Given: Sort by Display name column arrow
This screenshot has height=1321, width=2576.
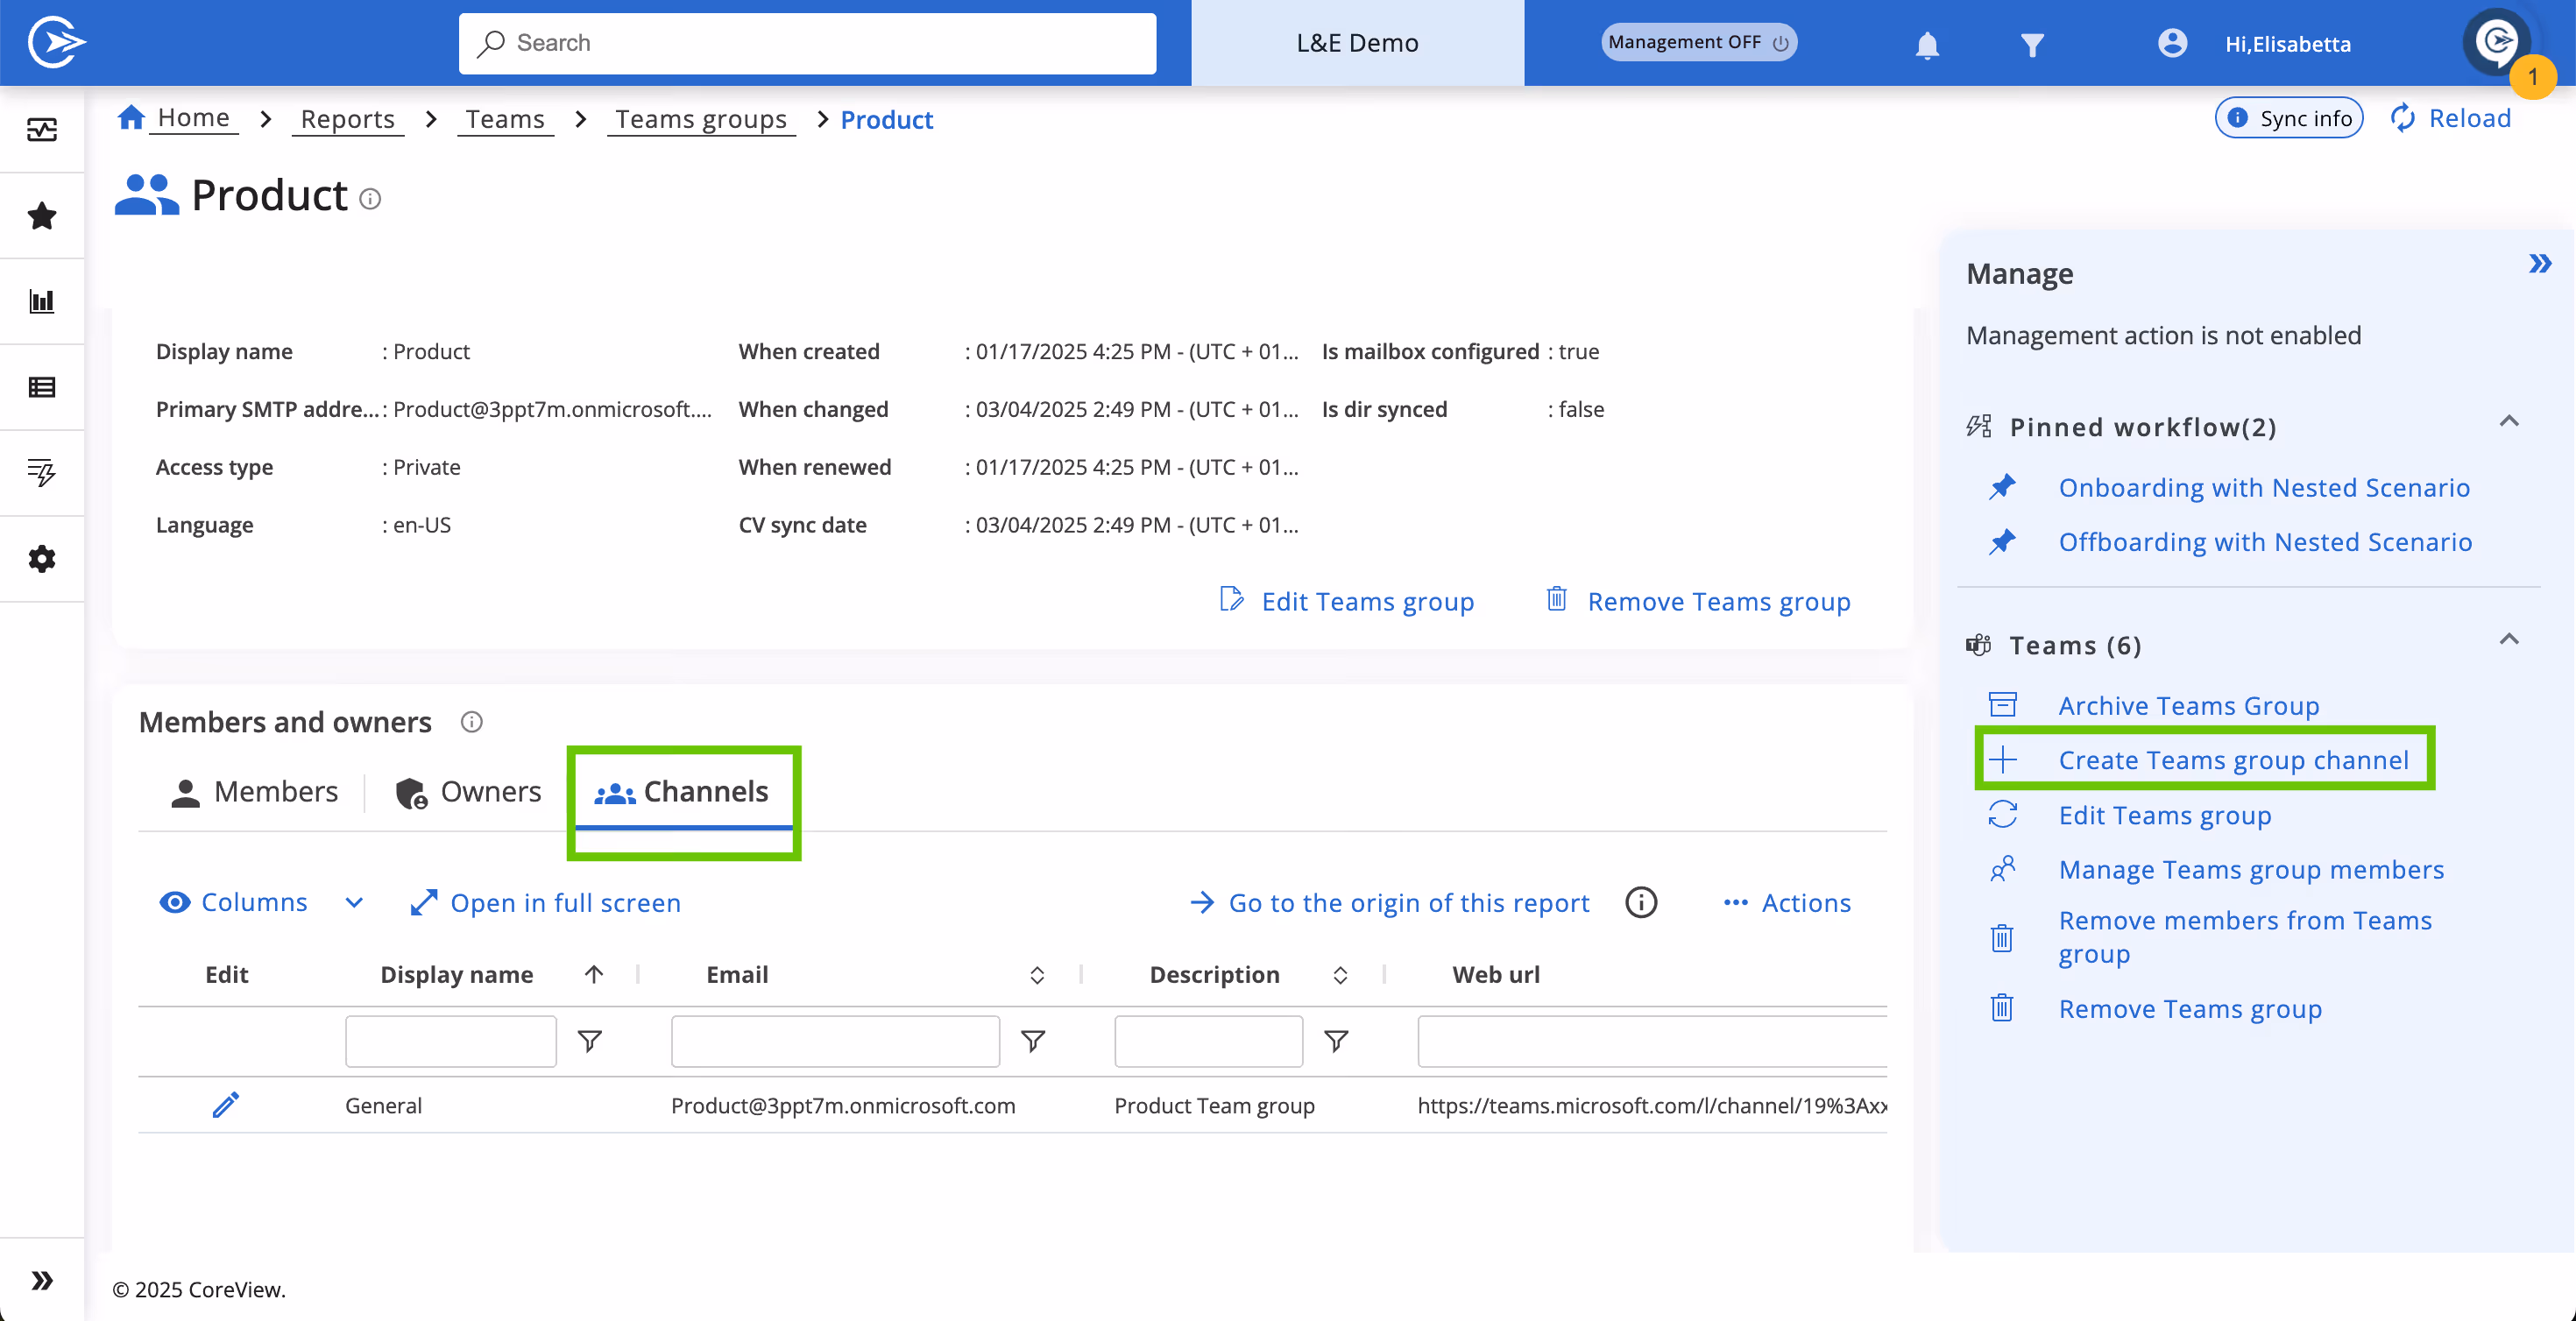Looking at the screenshot, I should coord(594,974).
